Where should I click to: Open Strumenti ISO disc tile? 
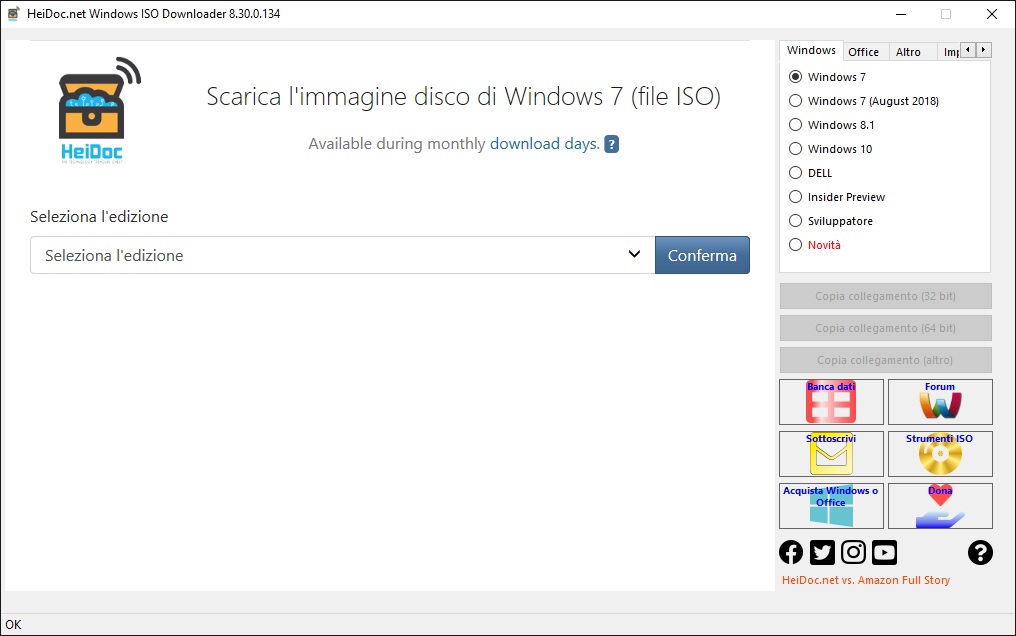coord(940,454)
